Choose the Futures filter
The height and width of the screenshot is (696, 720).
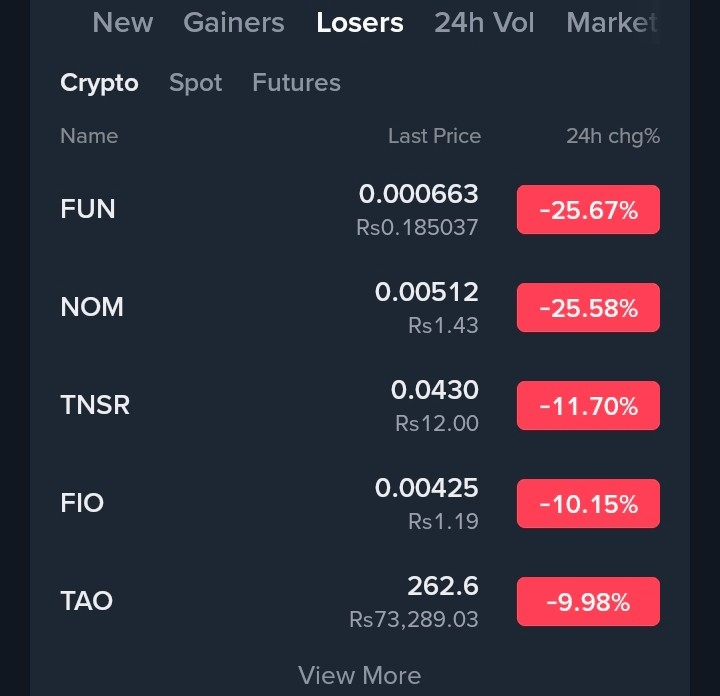pyautogui.click(x=296, y=83)
